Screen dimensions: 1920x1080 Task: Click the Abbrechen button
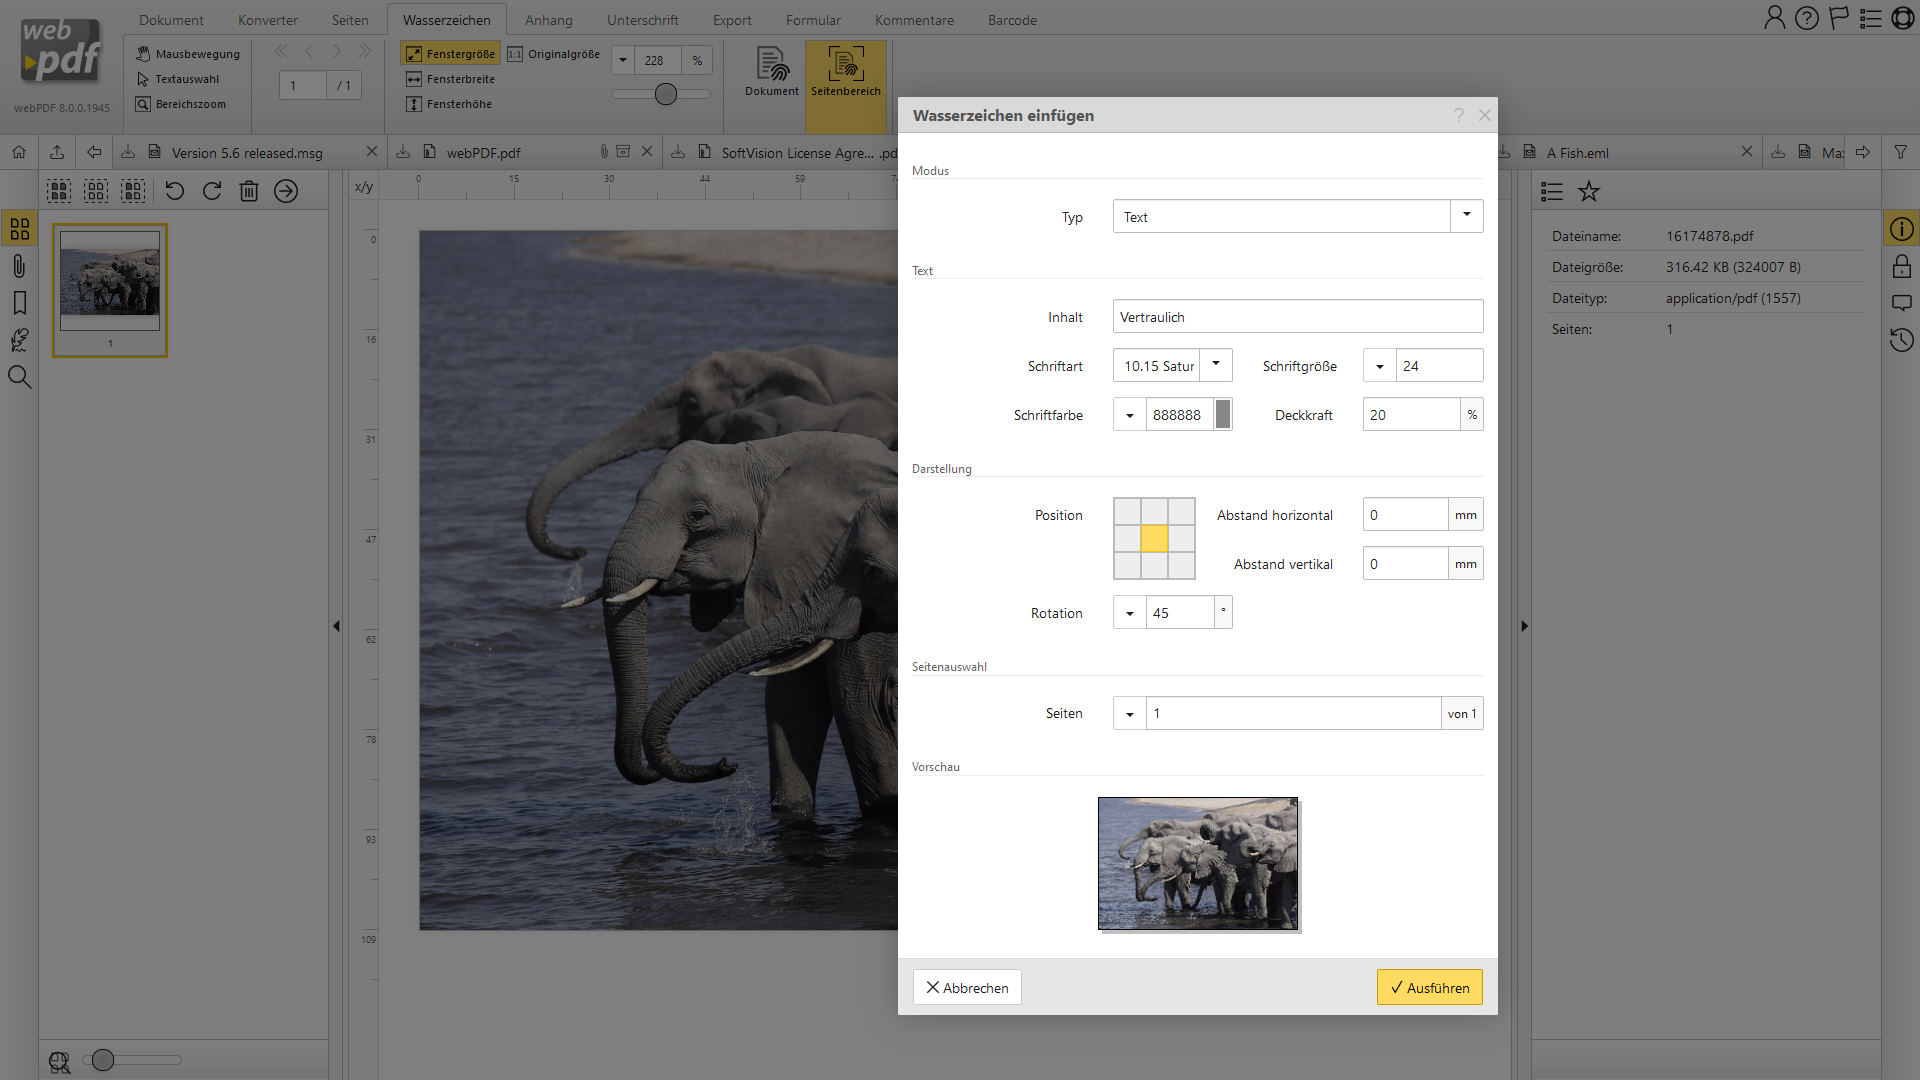(x=967, y=987)
